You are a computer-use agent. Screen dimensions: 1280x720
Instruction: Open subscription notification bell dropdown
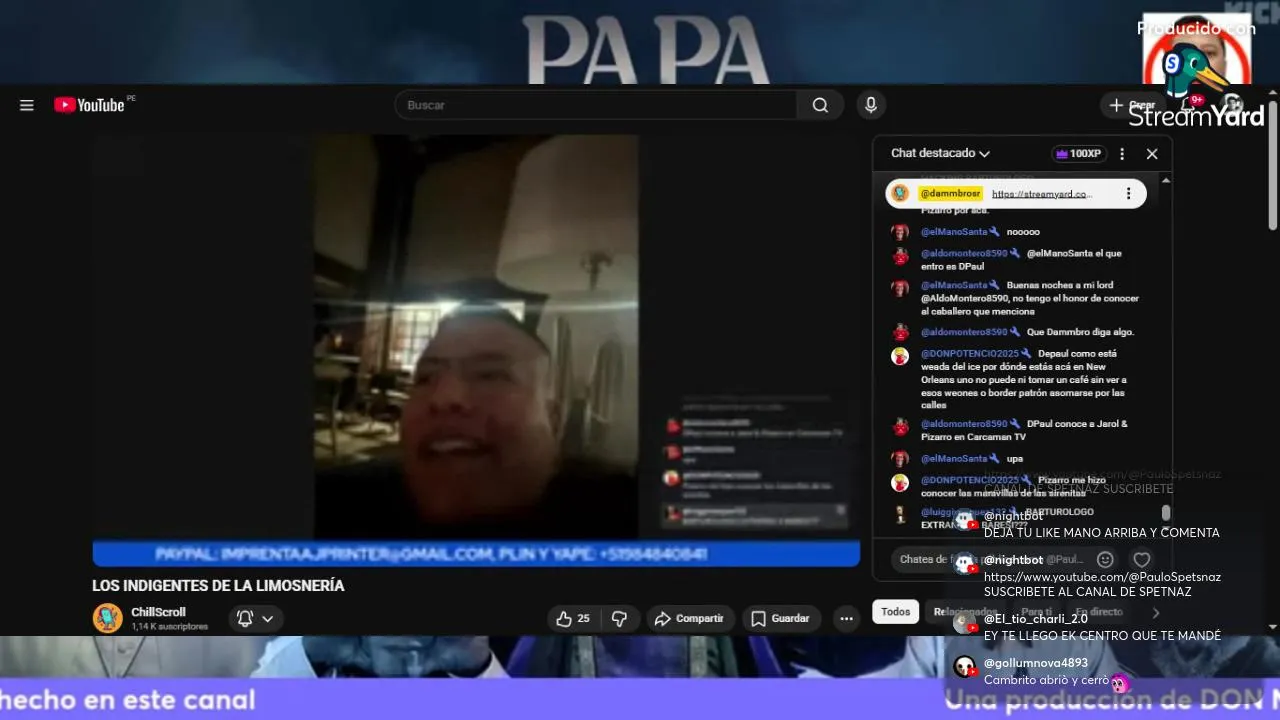[x=256, y=619]
